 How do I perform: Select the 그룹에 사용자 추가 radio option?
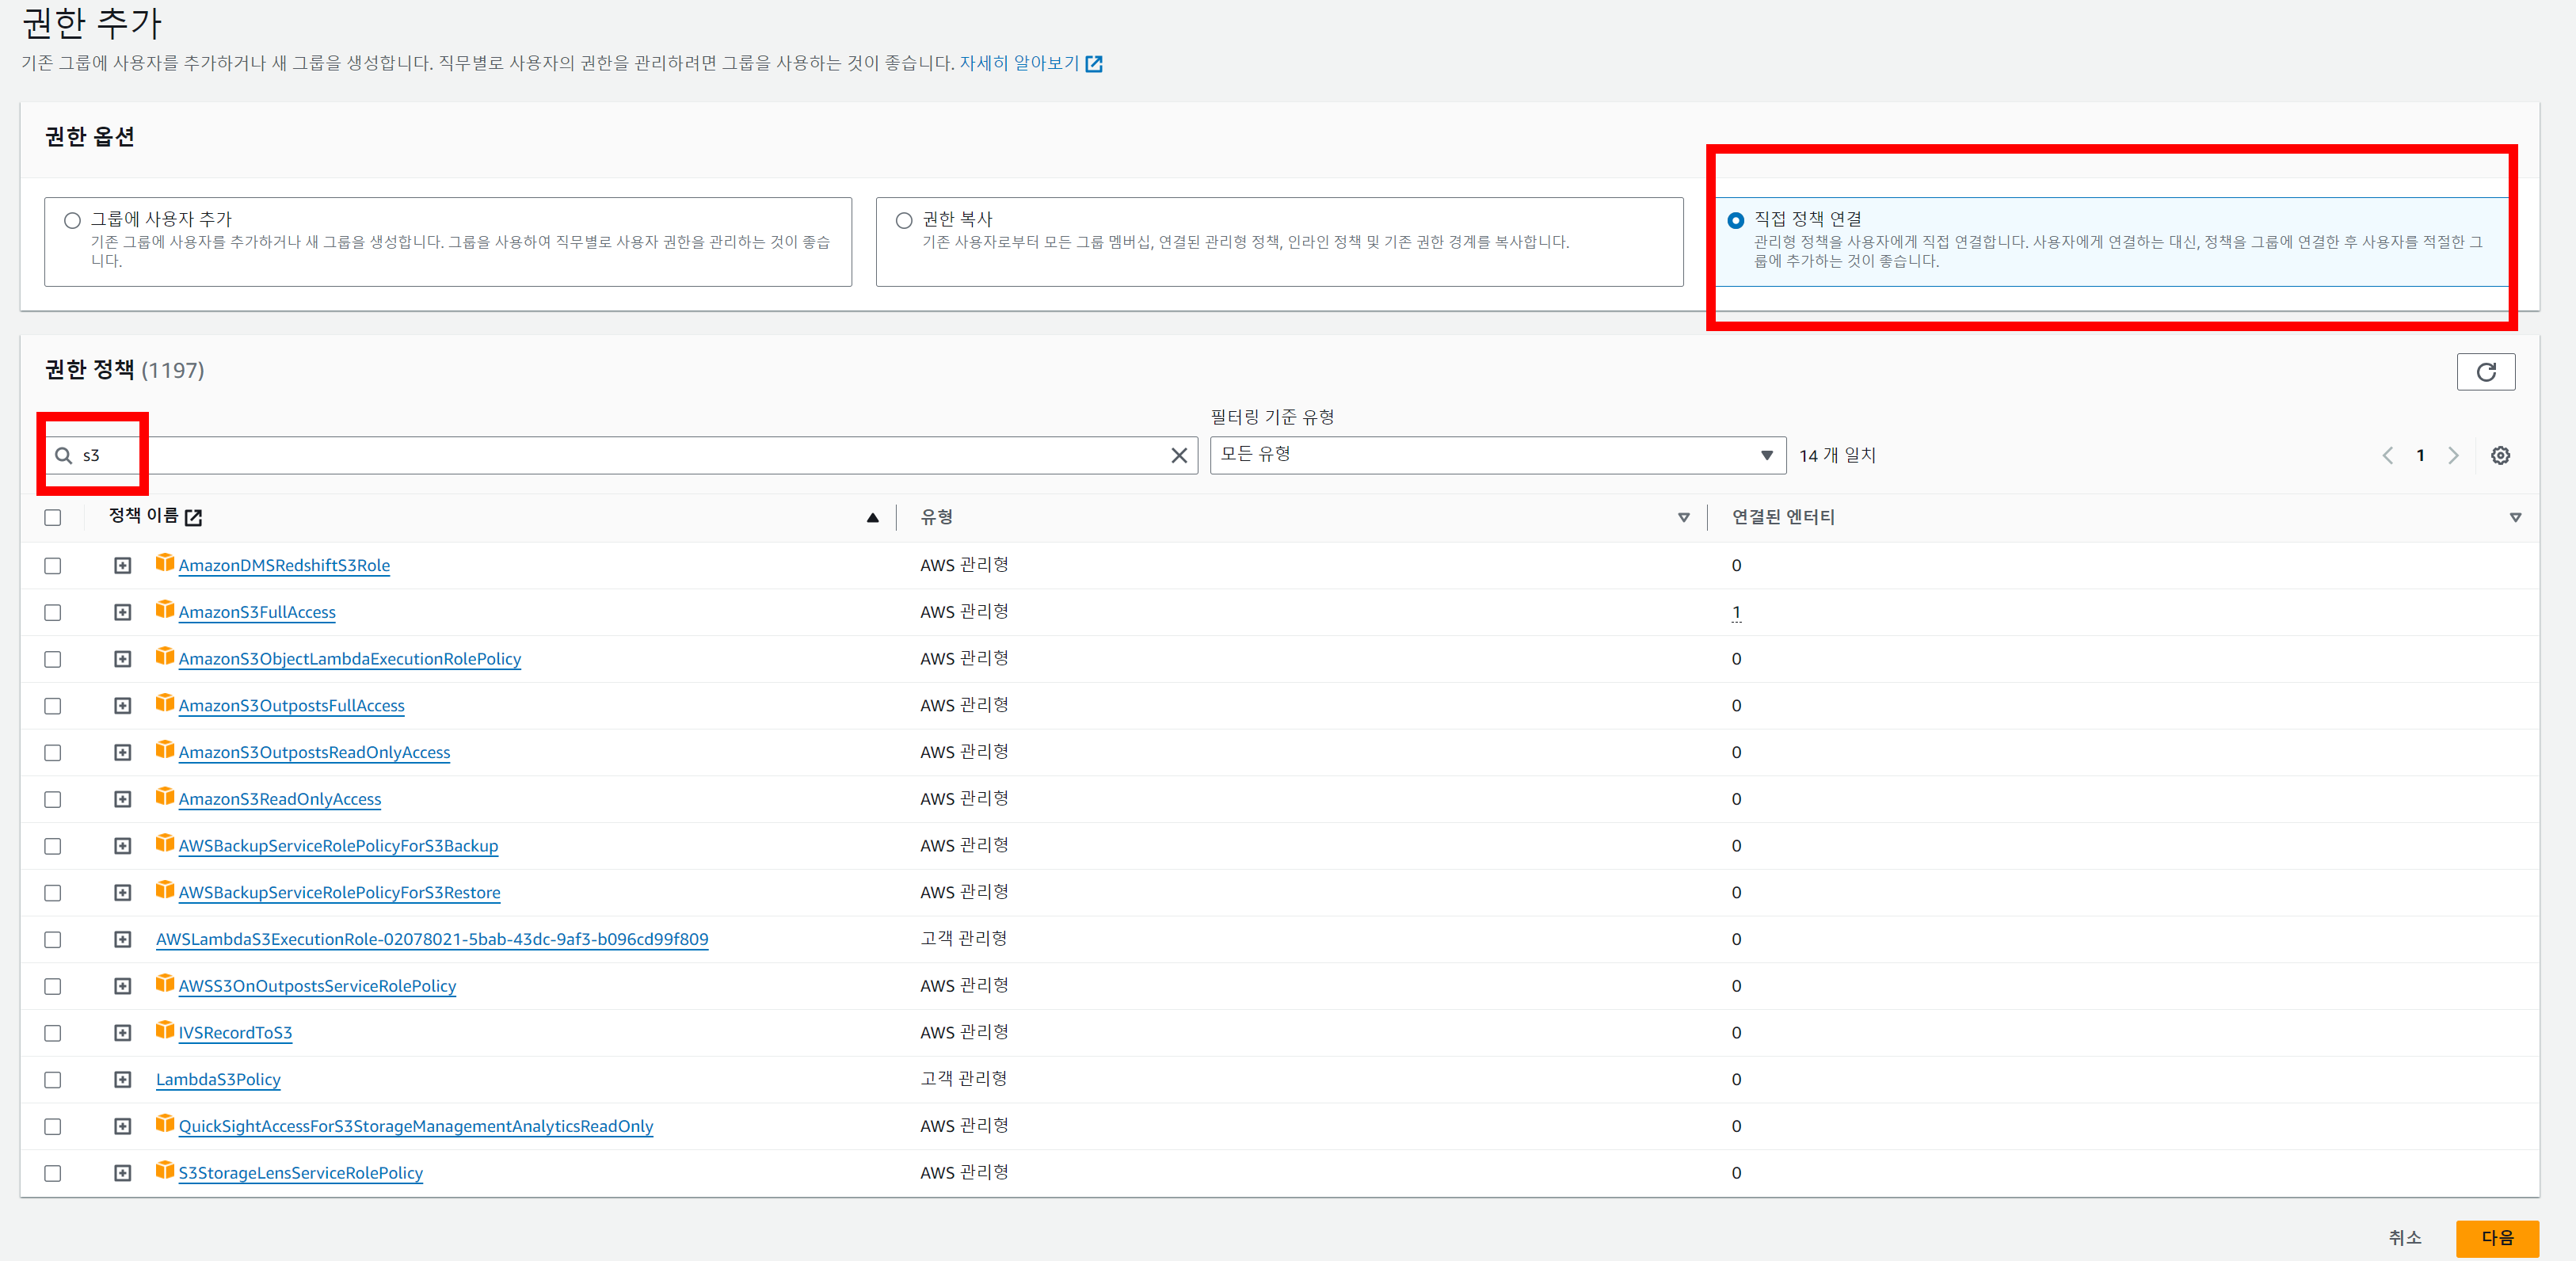point(72,220)
